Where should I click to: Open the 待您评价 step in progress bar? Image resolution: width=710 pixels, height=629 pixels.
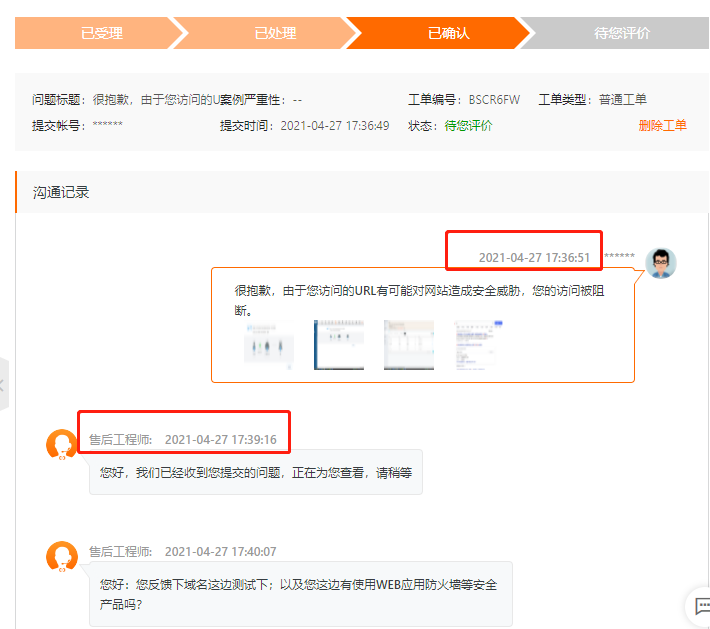click(621, 33)
